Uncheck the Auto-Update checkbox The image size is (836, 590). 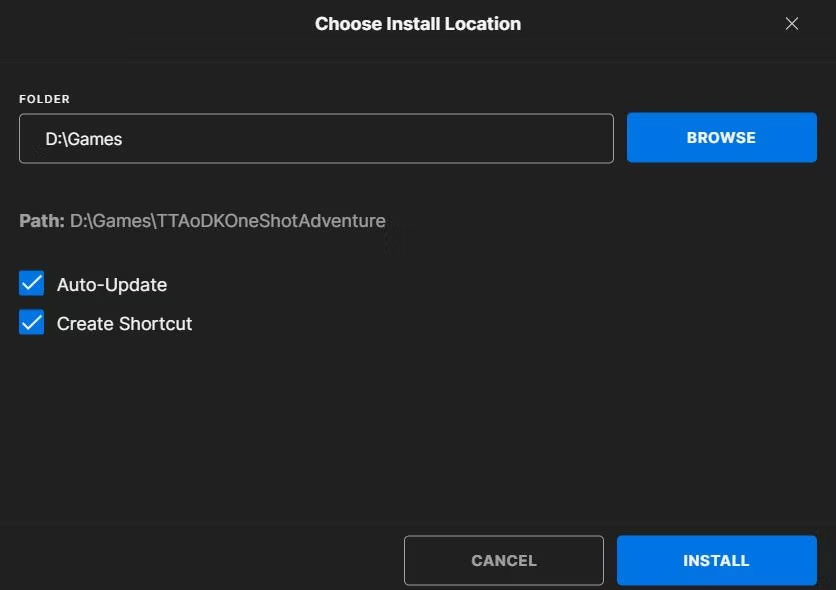[31, 283]
